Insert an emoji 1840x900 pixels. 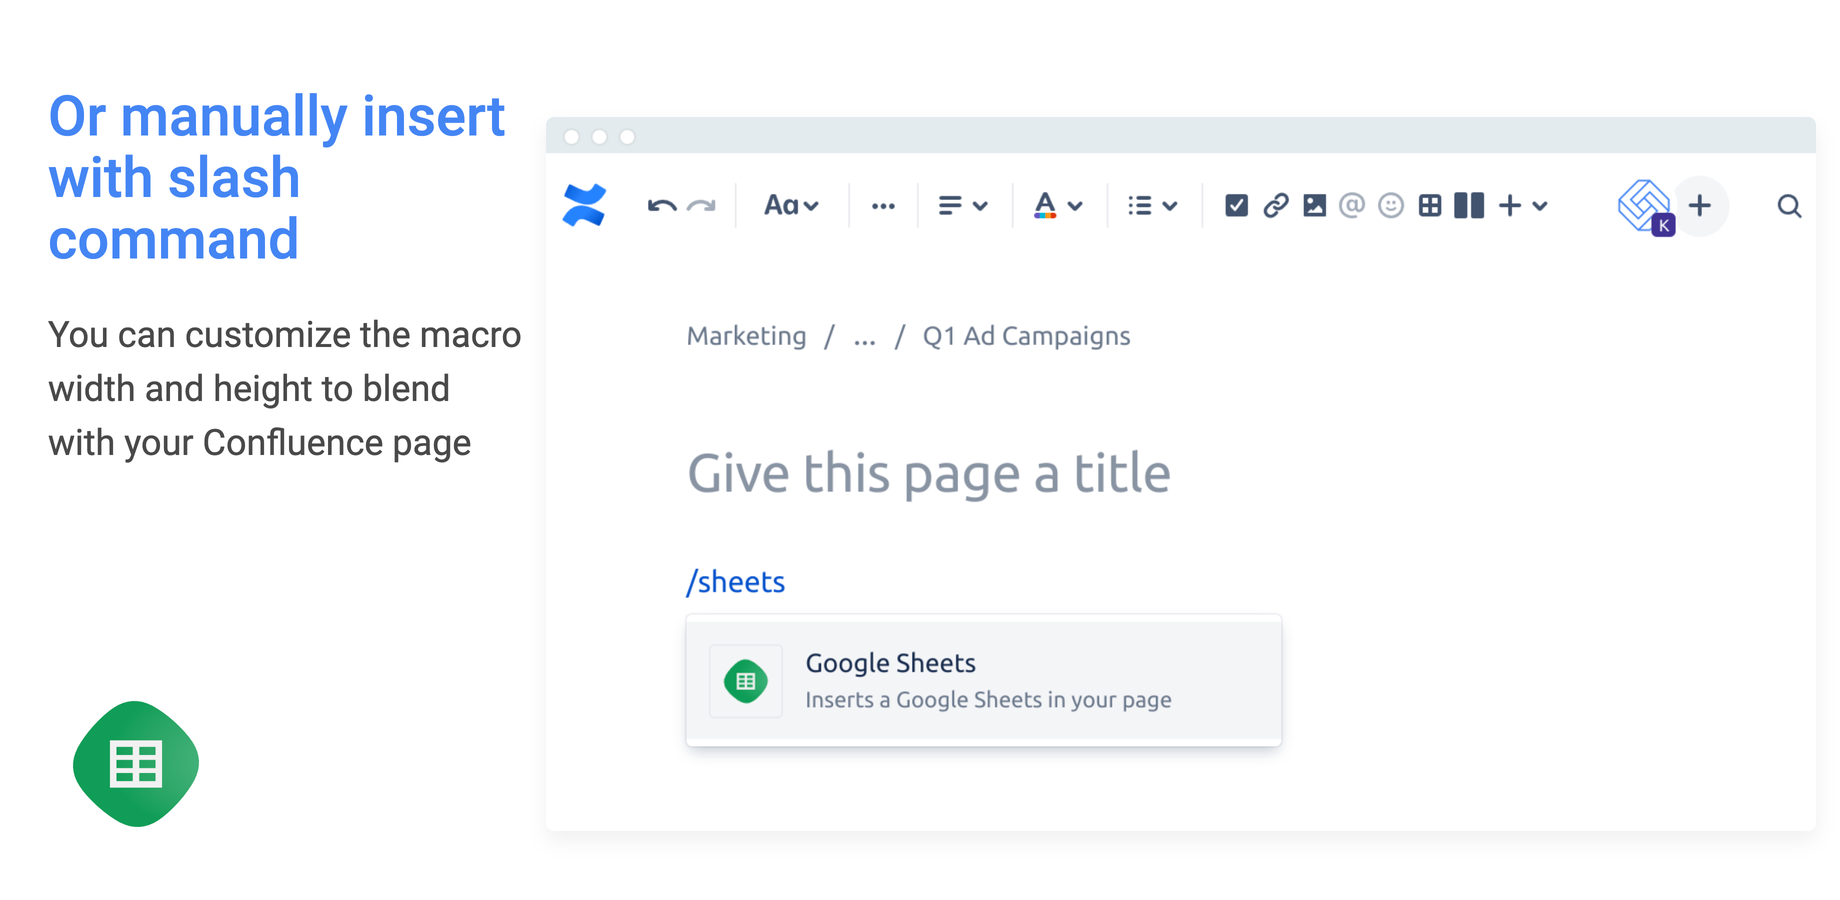[x=1391, y=206]
